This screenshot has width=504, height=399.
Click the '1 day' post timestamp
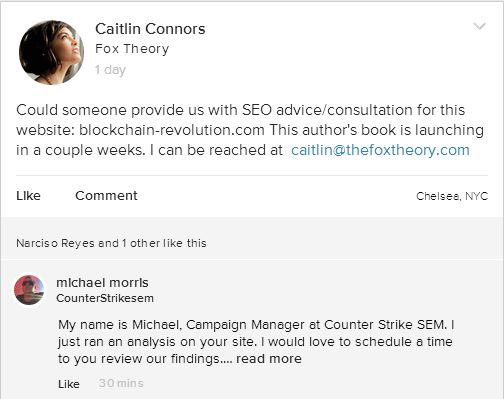[110, 70]
